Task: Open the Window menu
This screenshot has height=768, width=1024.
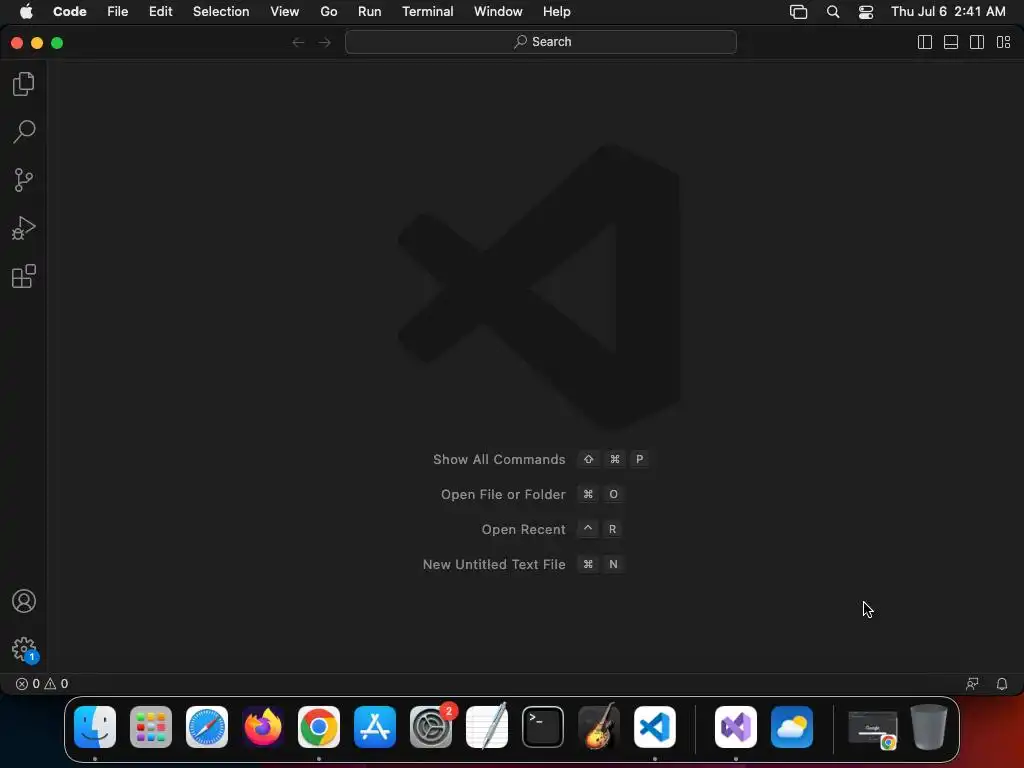Action: pos(498,12)
